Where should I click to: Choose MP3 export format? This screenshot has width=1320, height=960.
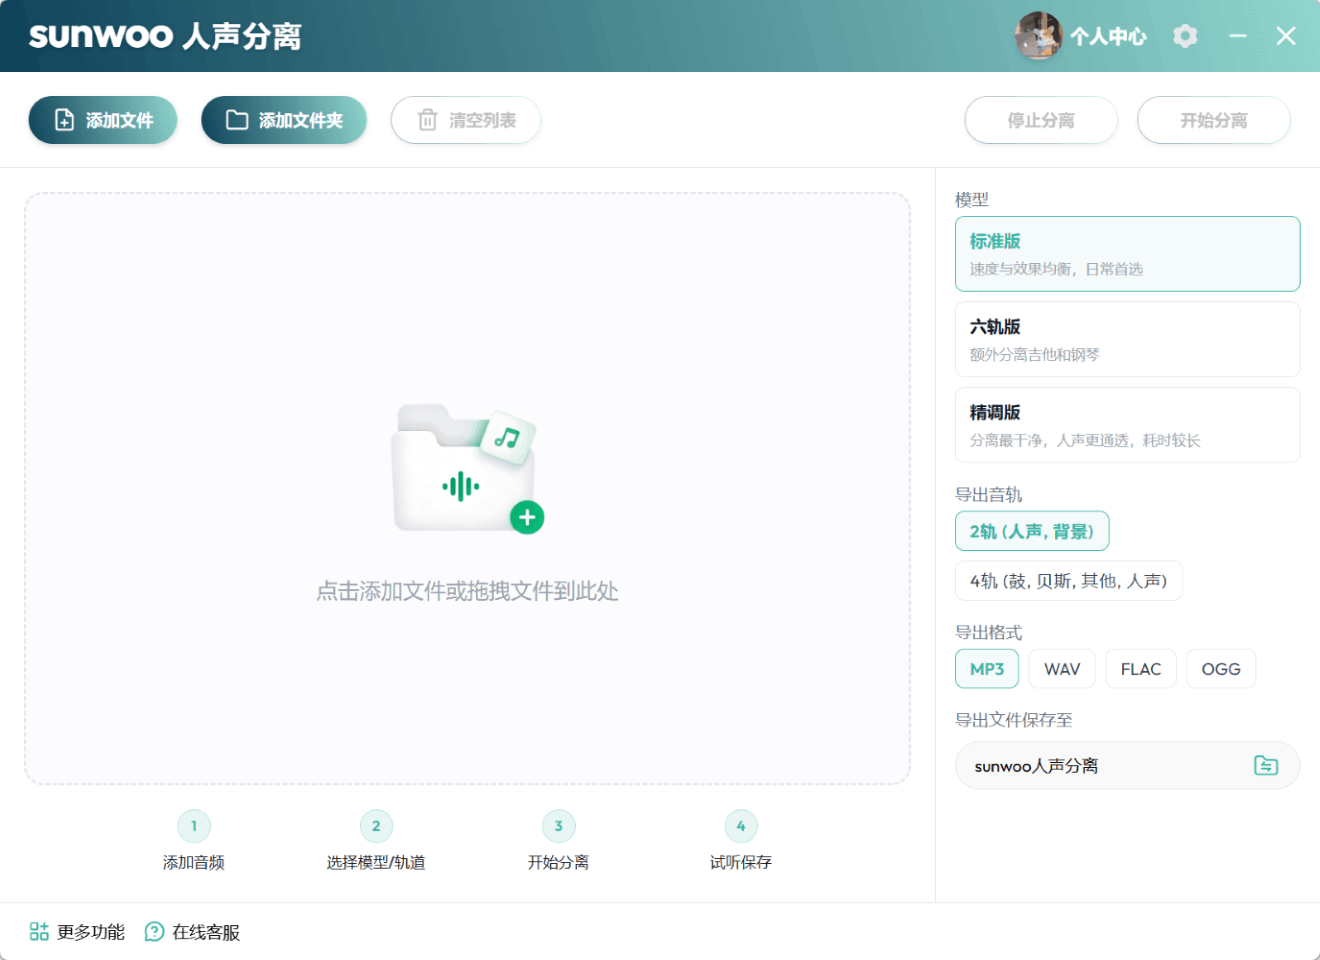(x=987, y=669)
